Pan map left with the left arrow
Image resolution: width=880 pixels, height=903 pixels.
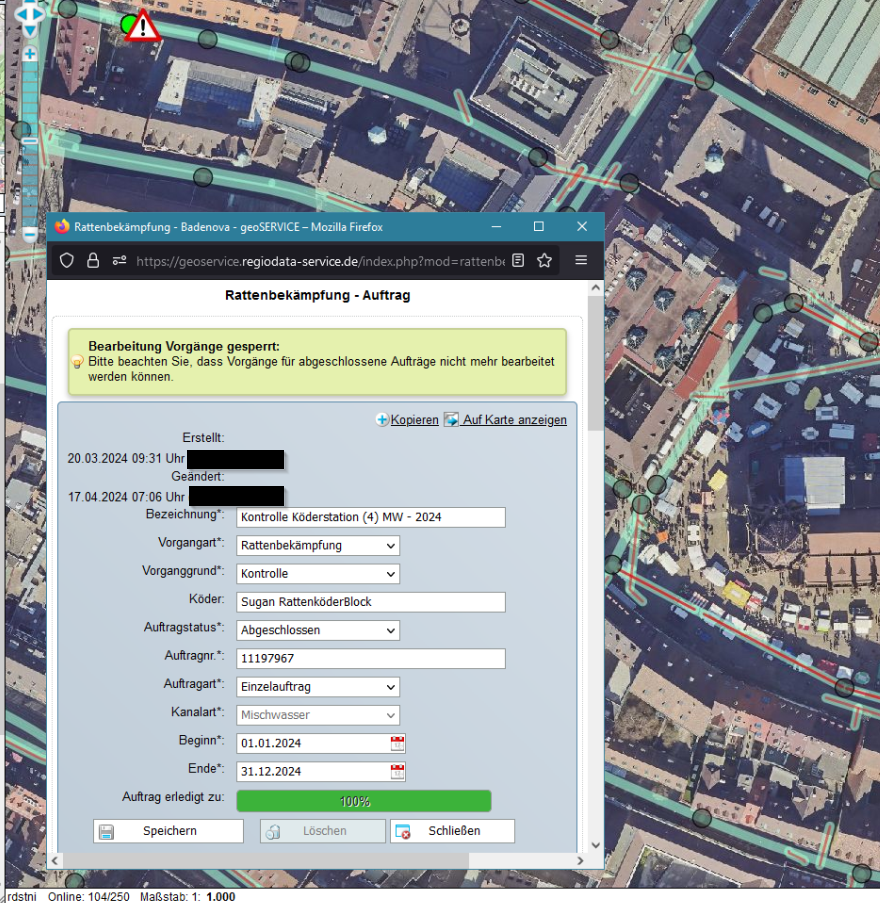21,13
